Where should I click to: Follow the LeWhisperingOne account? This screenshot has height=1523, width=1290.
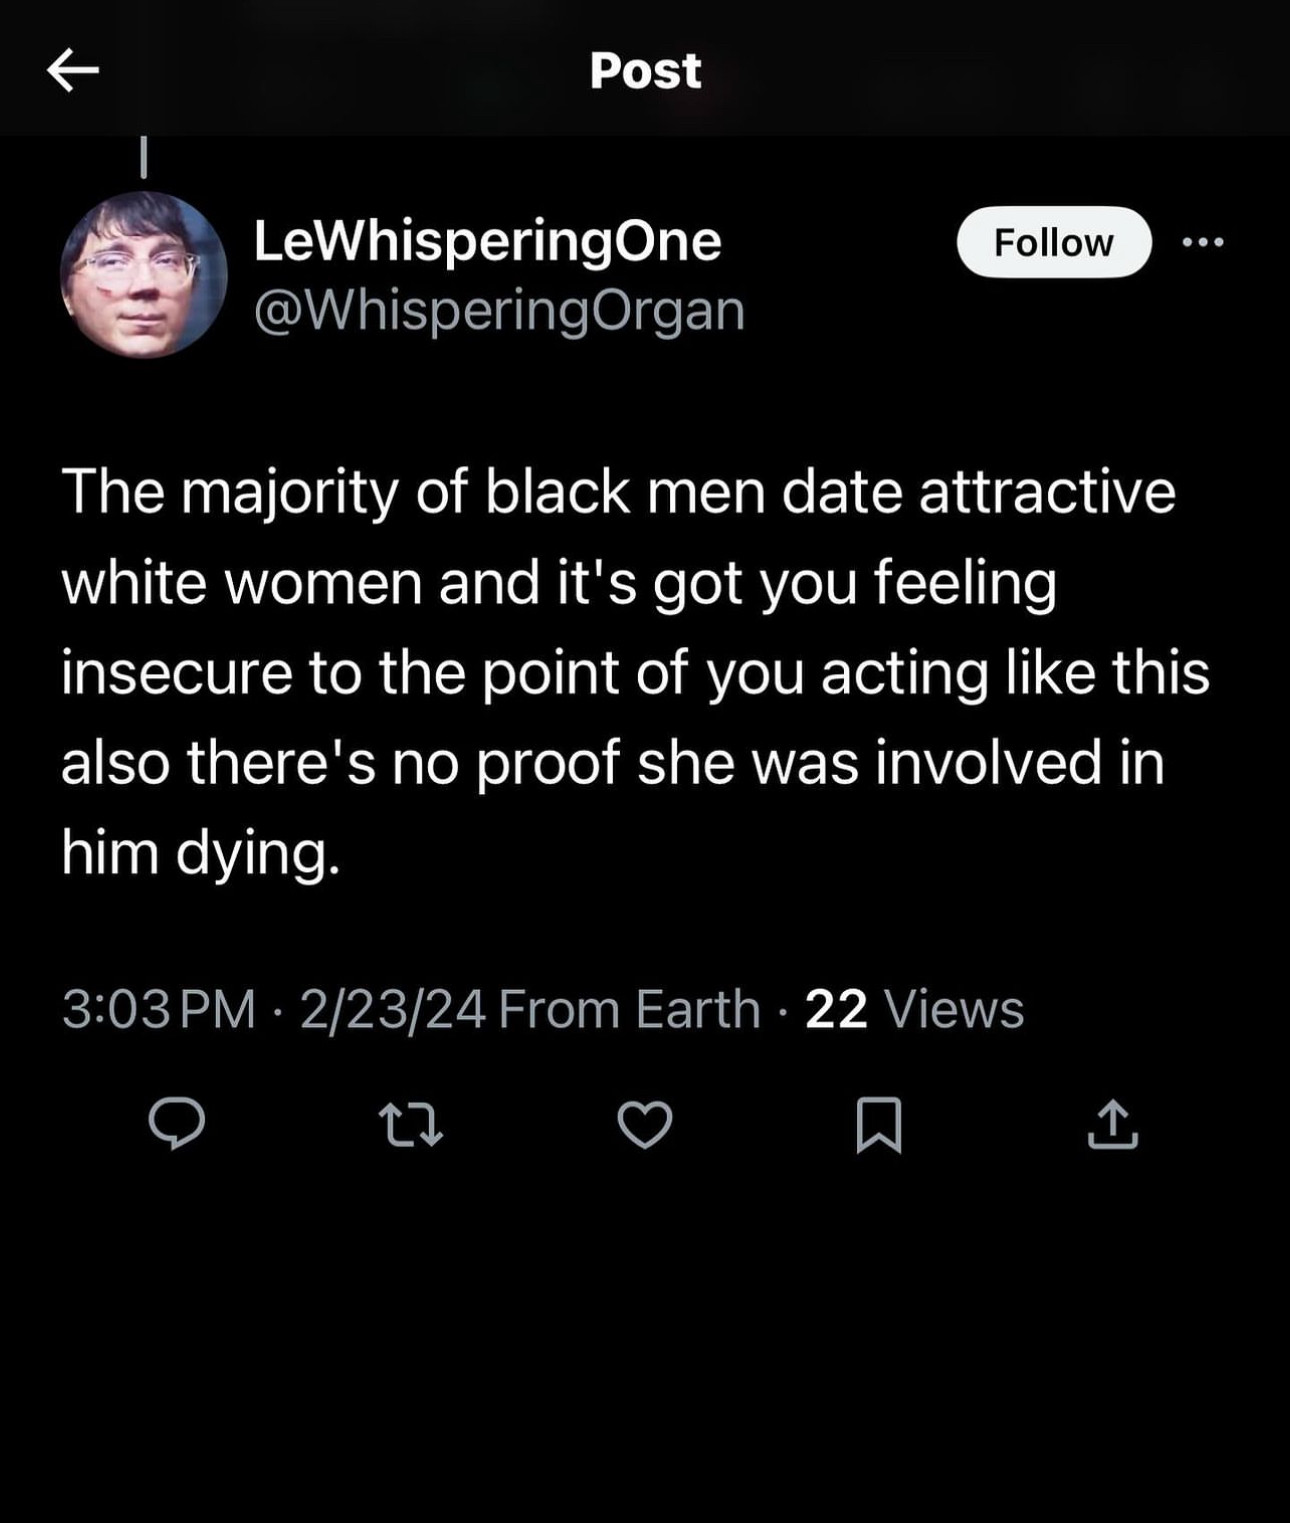coord(1053,242)
